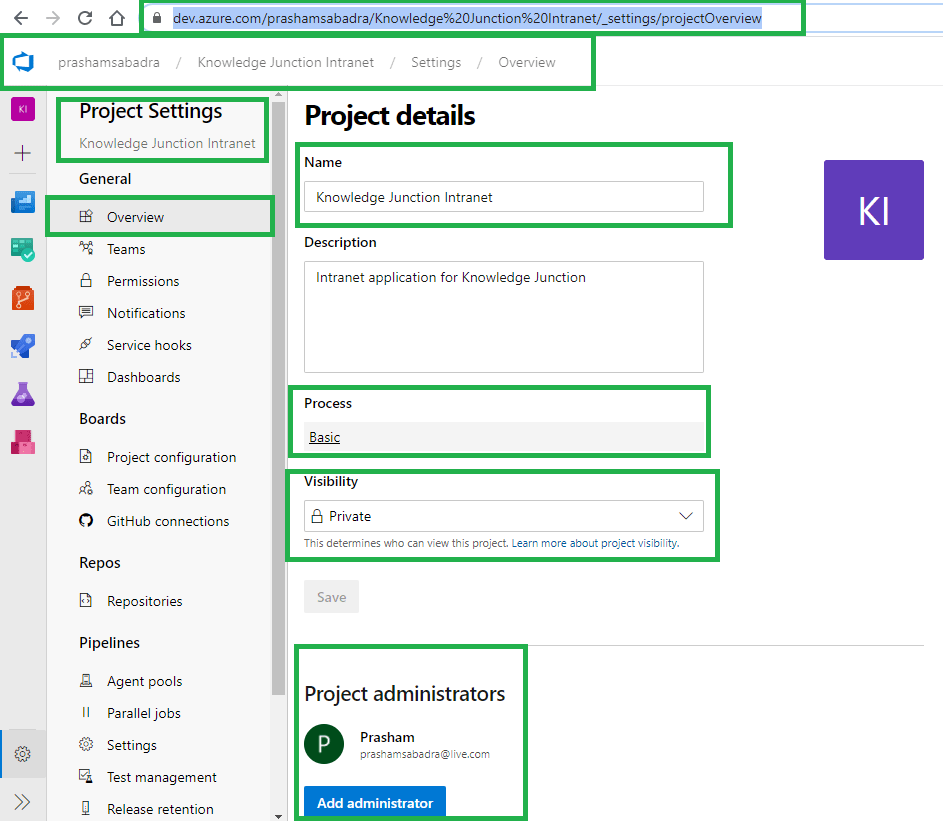The image size is (943, 821).
Task: Click the Project settings gear icon
Action: point(23,754)
